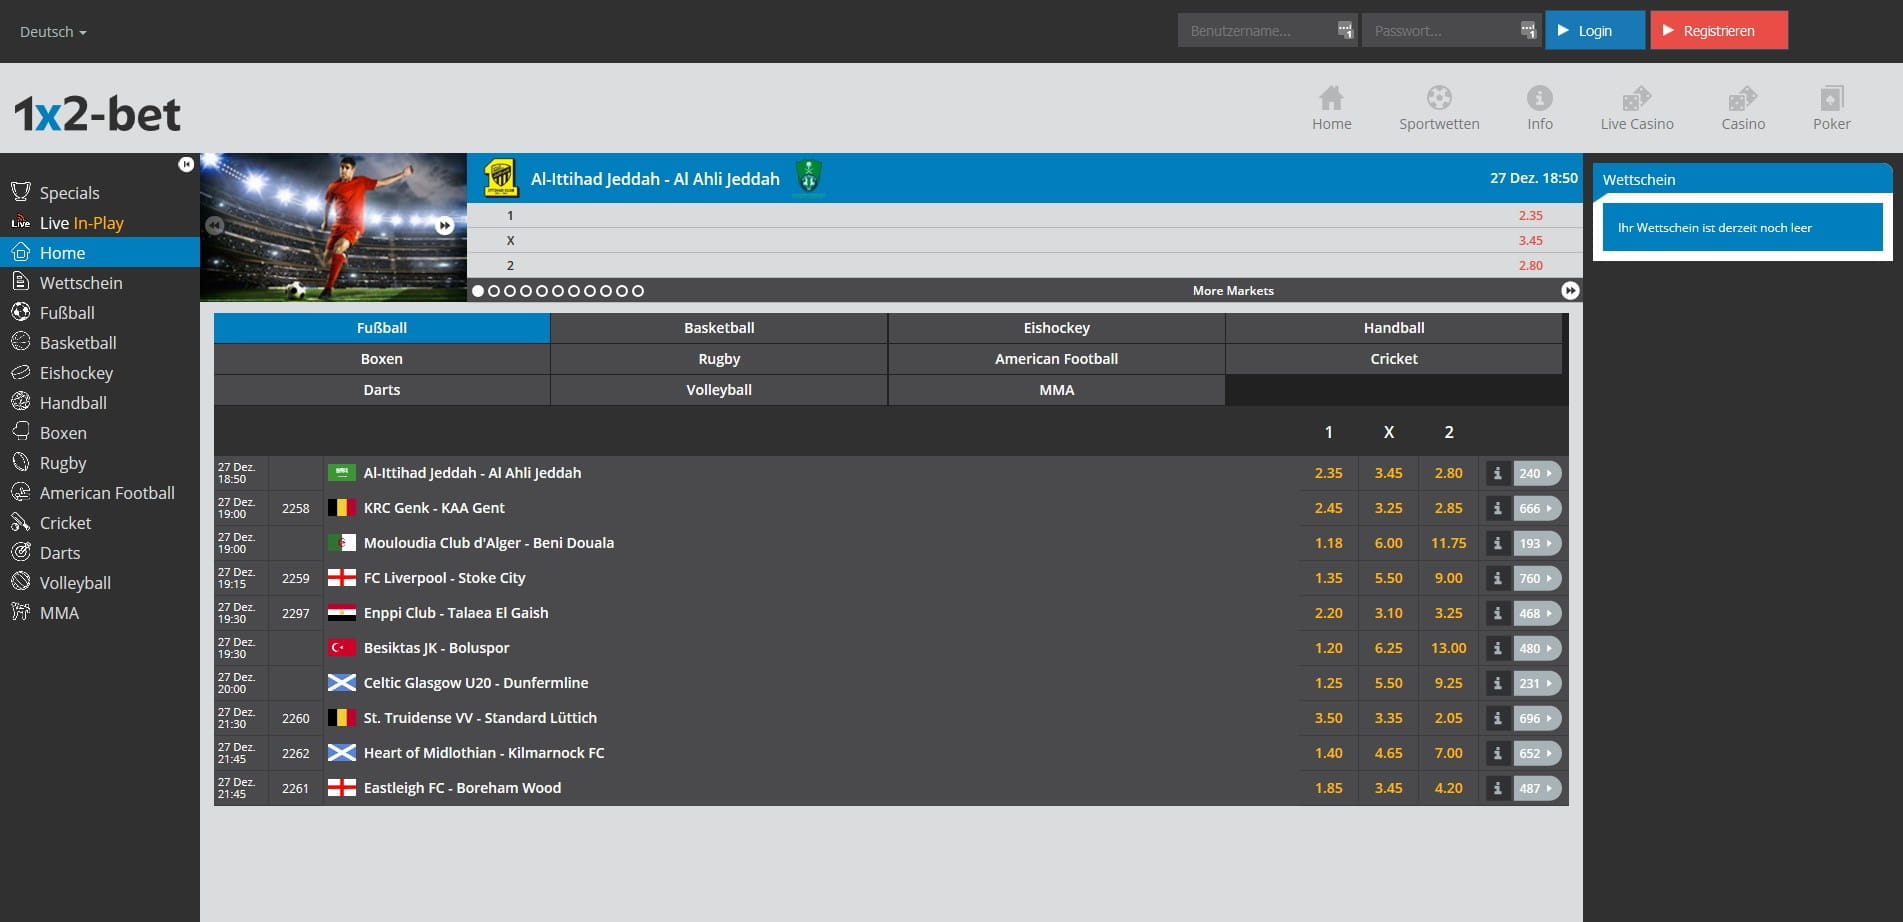This screenshot has height=922, width=1903.
Task: Select the Darts target icon in sidebar
Action: tap(21, 552)
